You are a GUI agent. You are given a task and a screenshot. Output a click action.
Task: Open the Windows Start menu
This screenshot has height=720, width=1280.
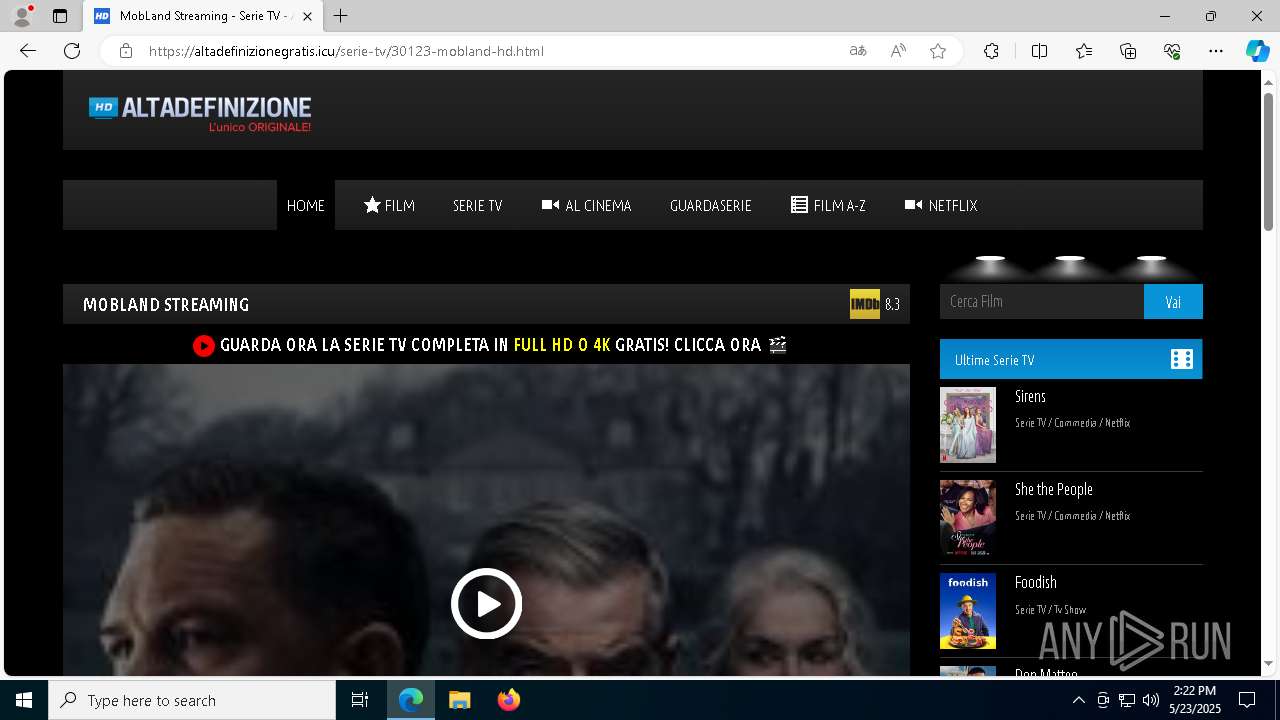pyautogui.click(x=24, y=700)
